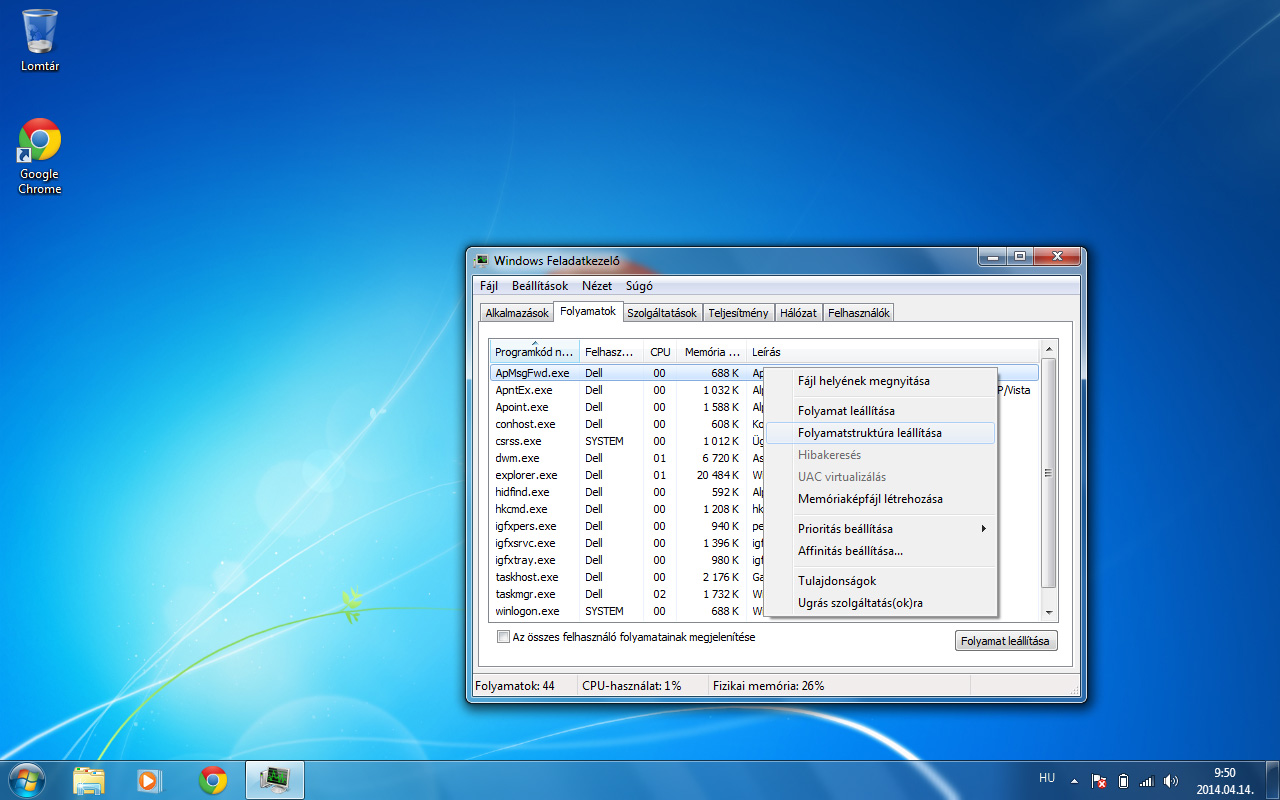Enable showing processes from all users checkbox
This screenshot has height=800, width=1280.
pos(503,637)
